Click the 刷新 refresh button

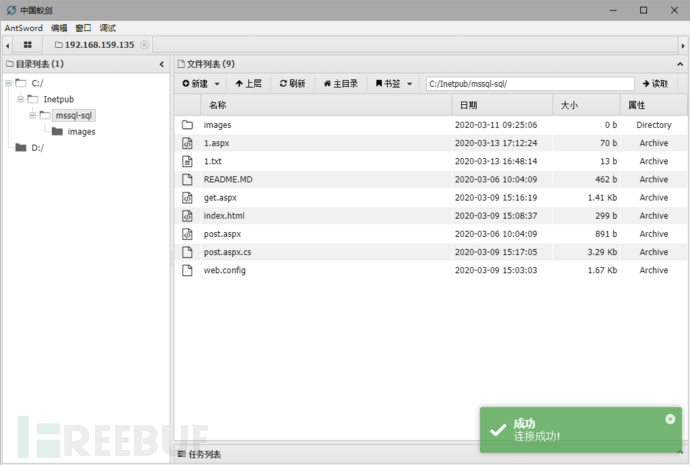(292, 84)
